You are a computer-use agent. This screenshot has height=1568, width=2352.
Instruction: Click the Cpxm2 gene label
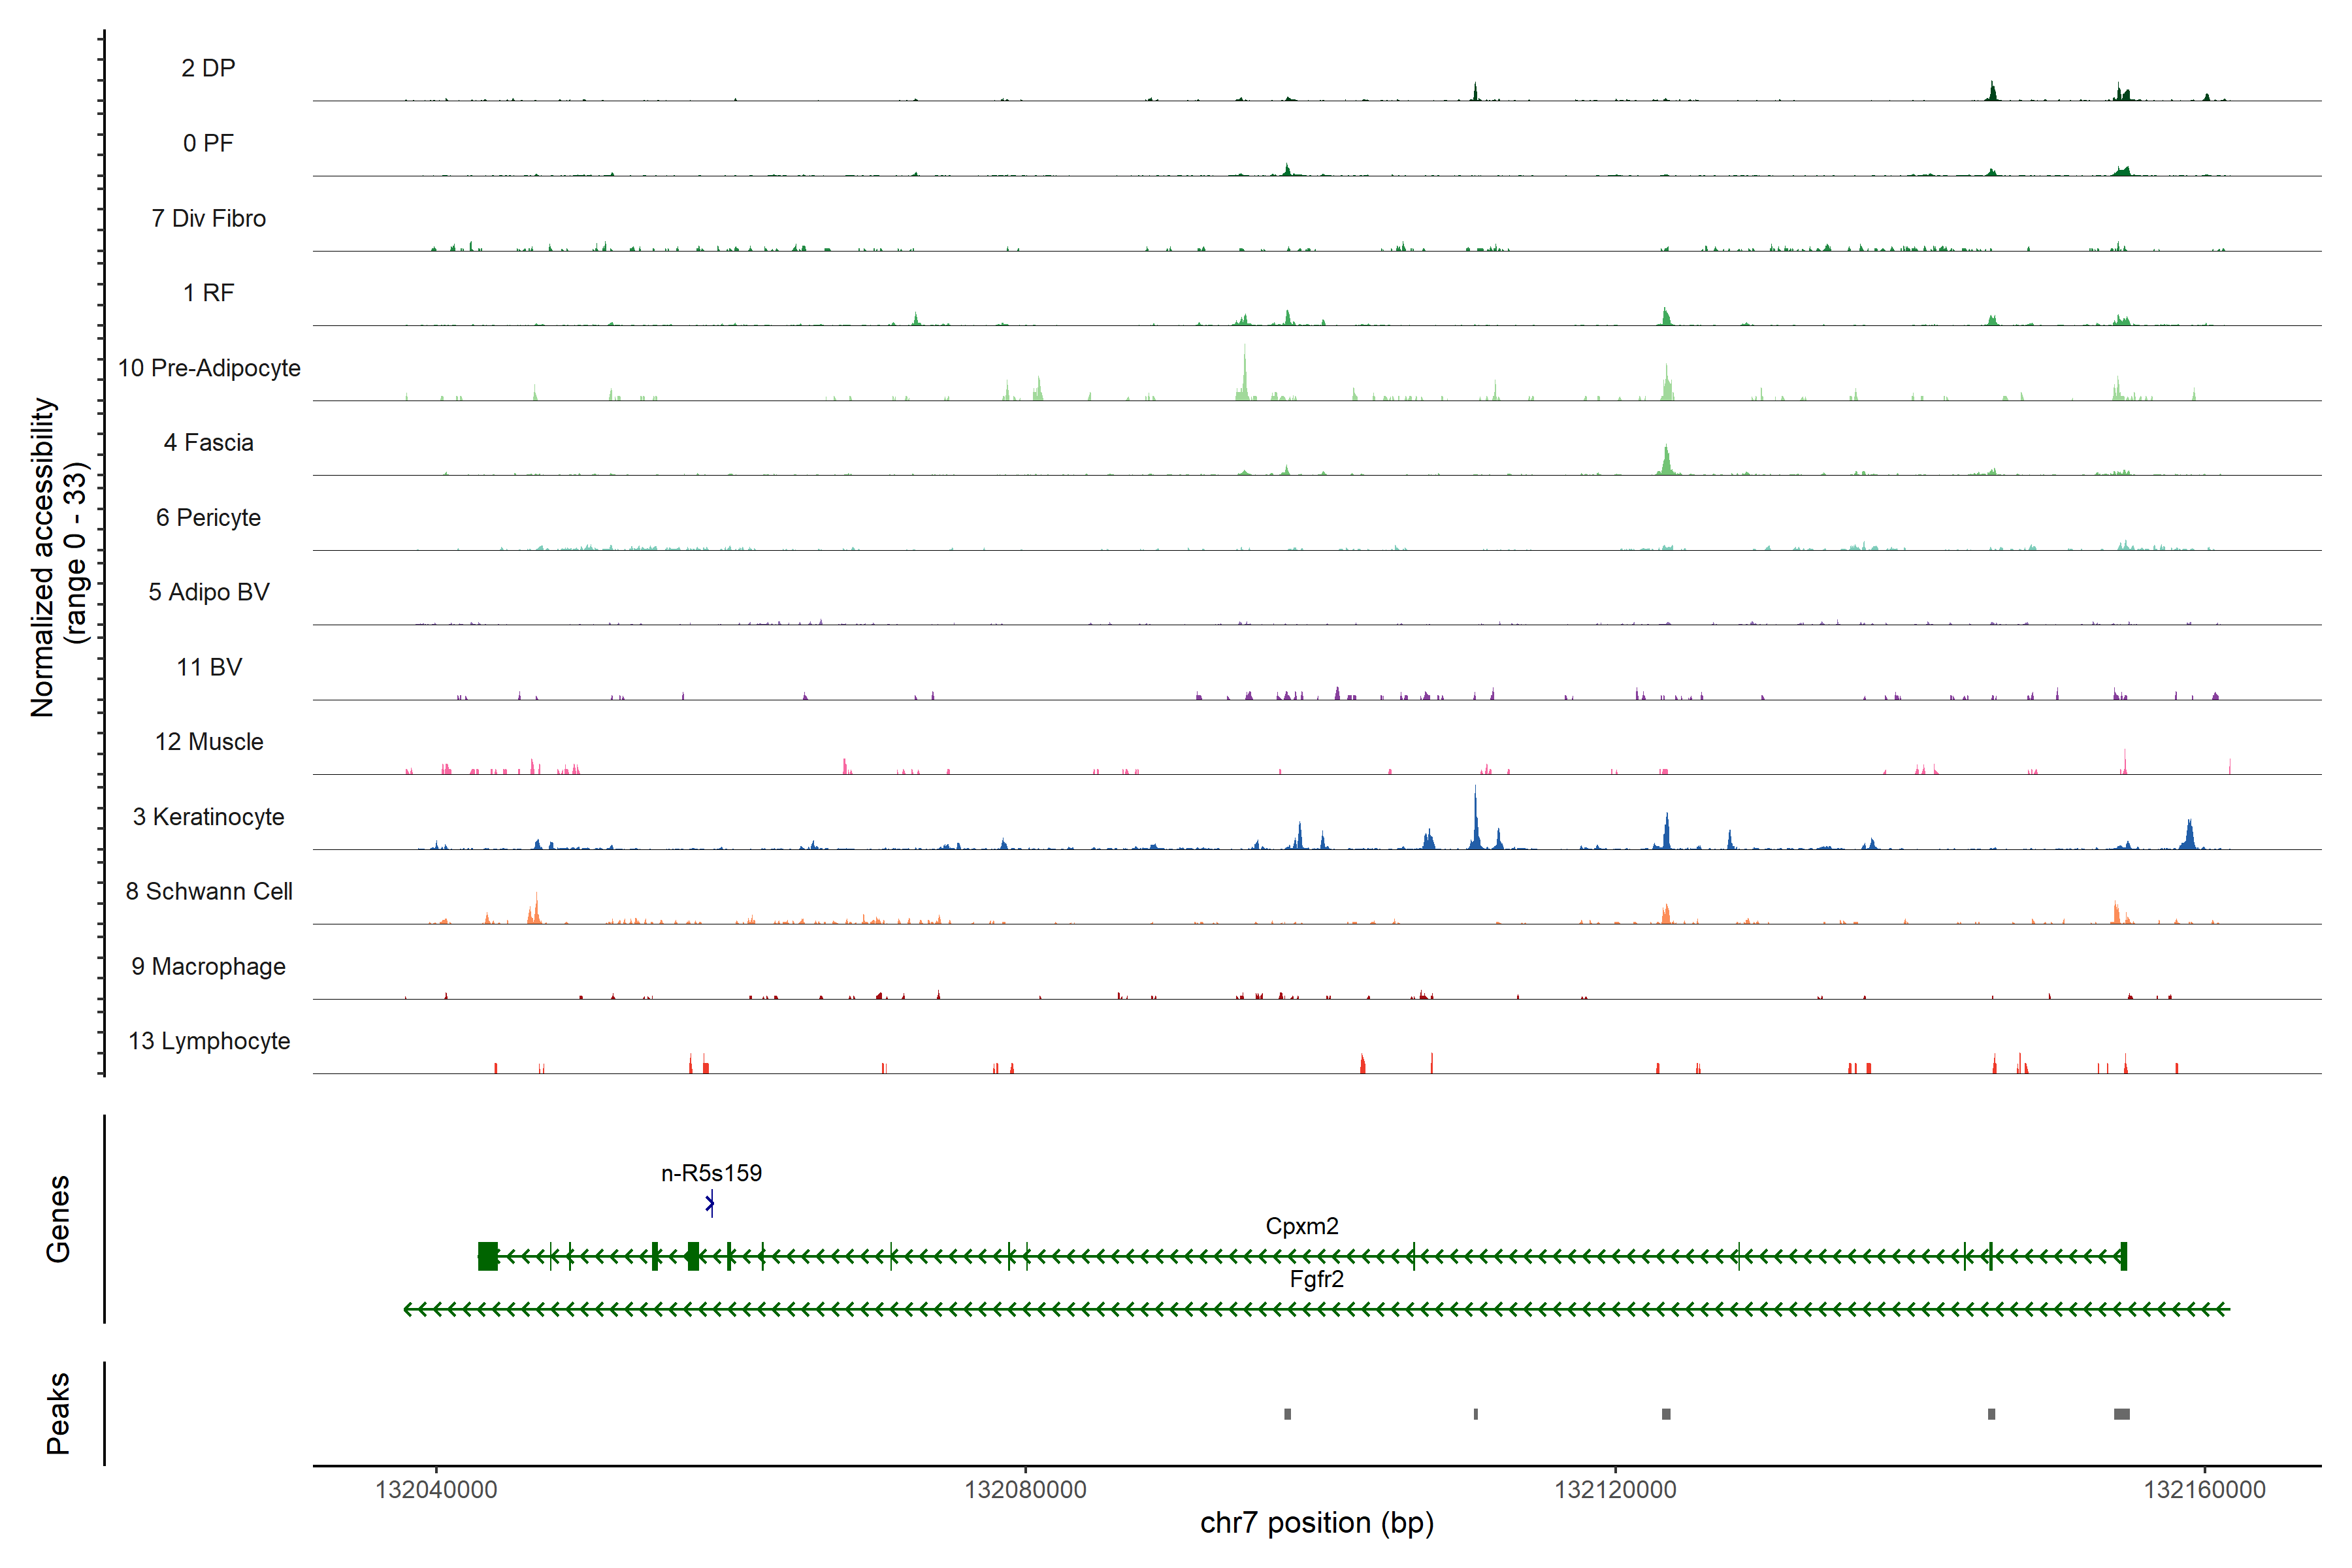pos(1301,1226)
